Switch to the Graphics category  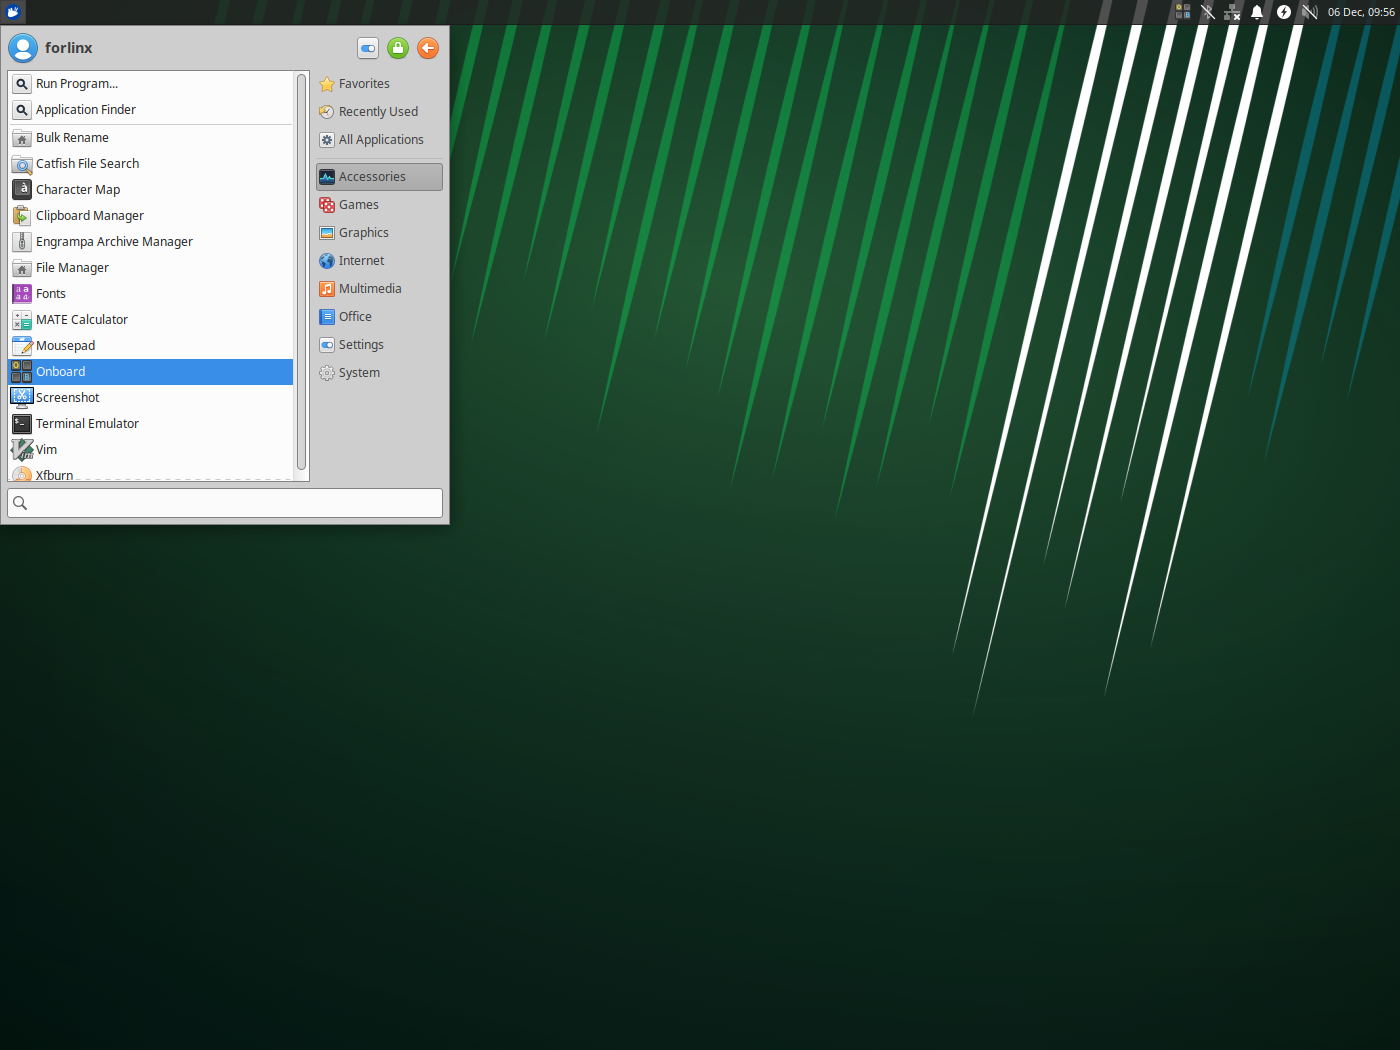pyautogui.click(x=379, y=233)
